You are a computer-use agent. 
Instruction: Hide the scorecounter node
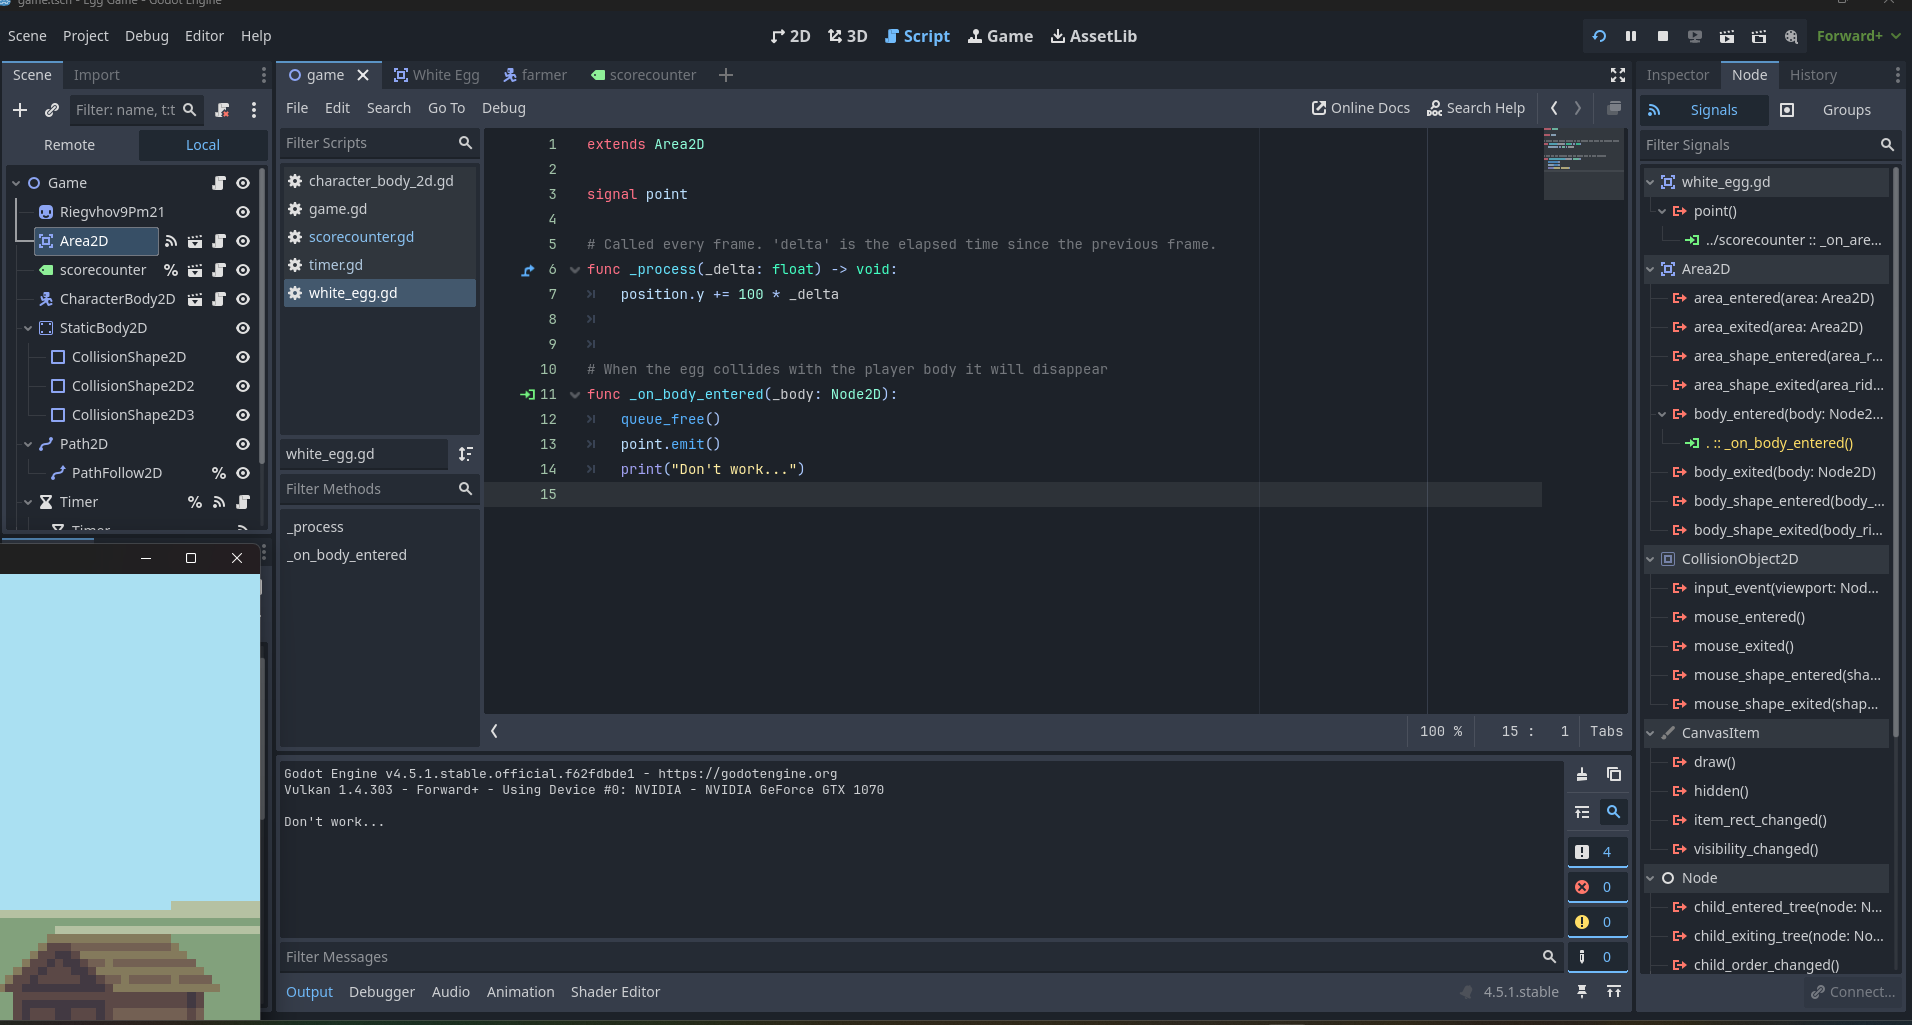pos(242,270)
